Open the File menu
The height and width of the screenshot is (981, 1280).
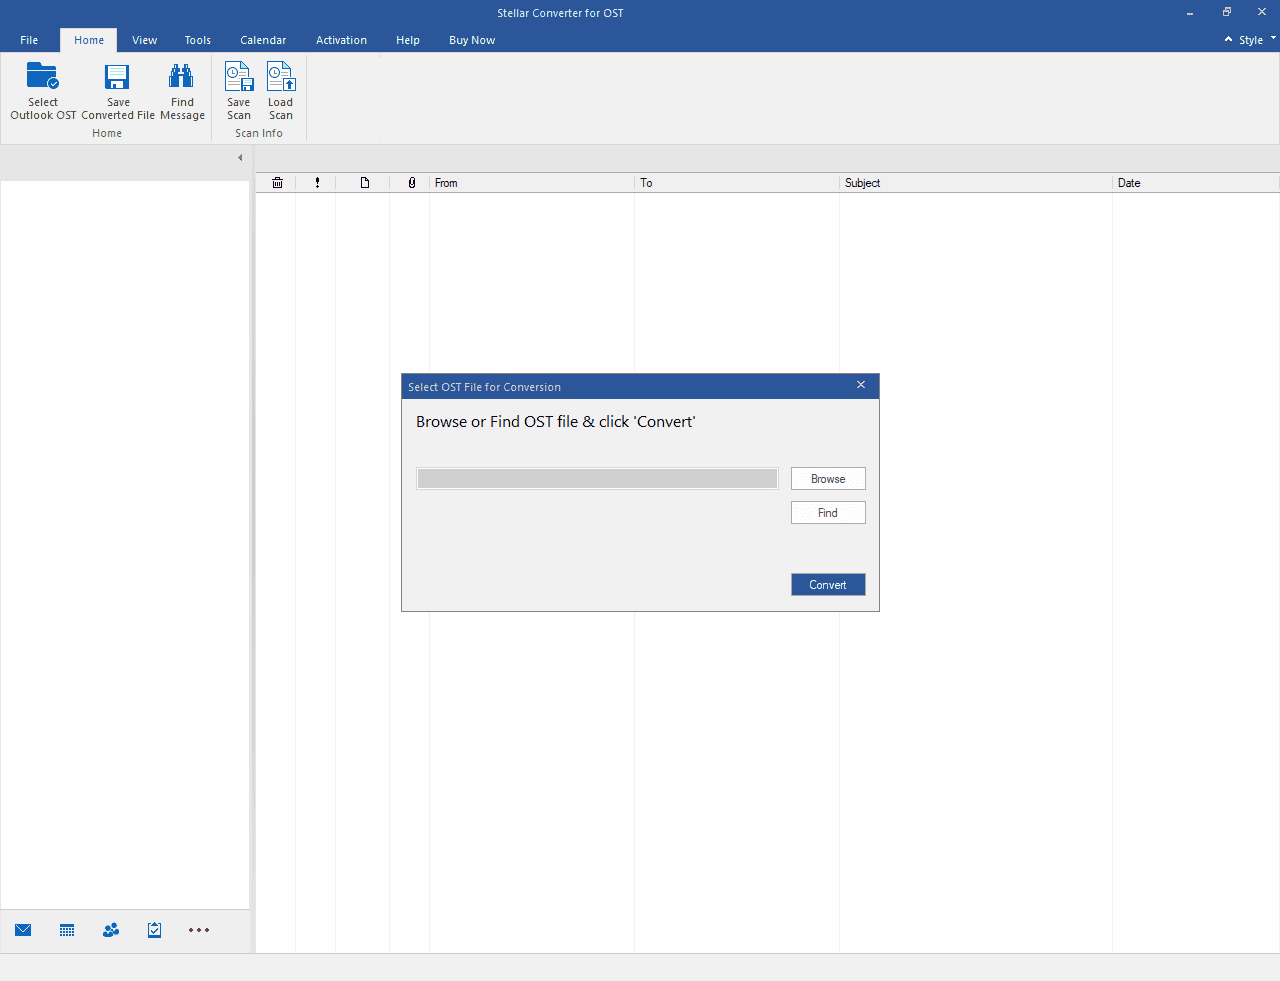coord(29,40)
